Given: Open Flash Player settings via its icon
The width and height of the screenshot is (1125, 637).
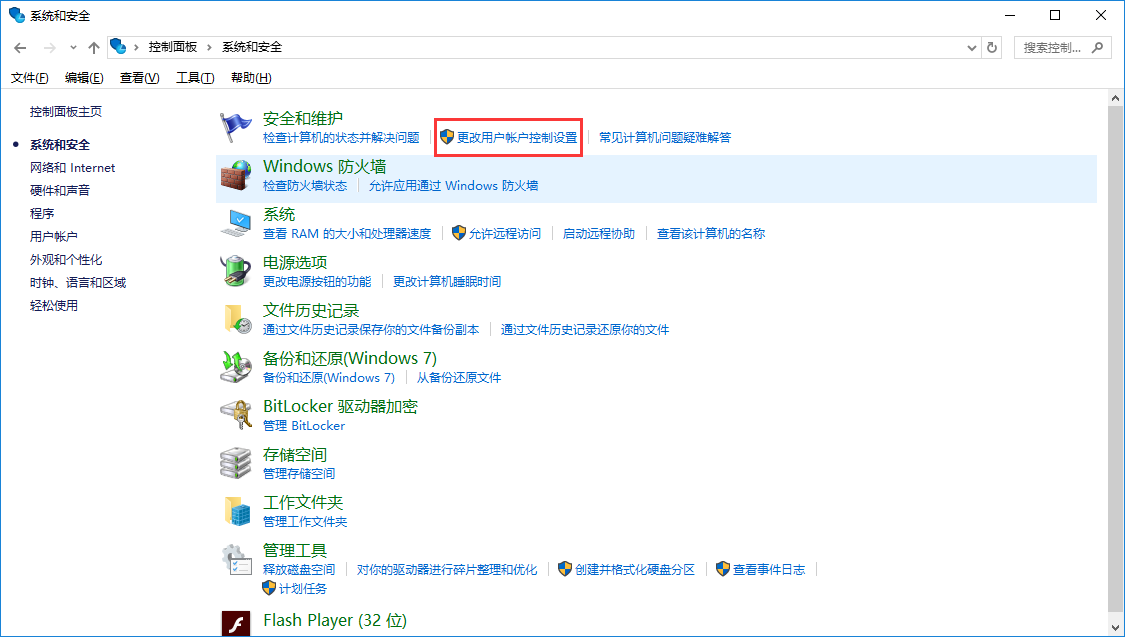Looking at the screenshot, I should (x=236, y=620).
